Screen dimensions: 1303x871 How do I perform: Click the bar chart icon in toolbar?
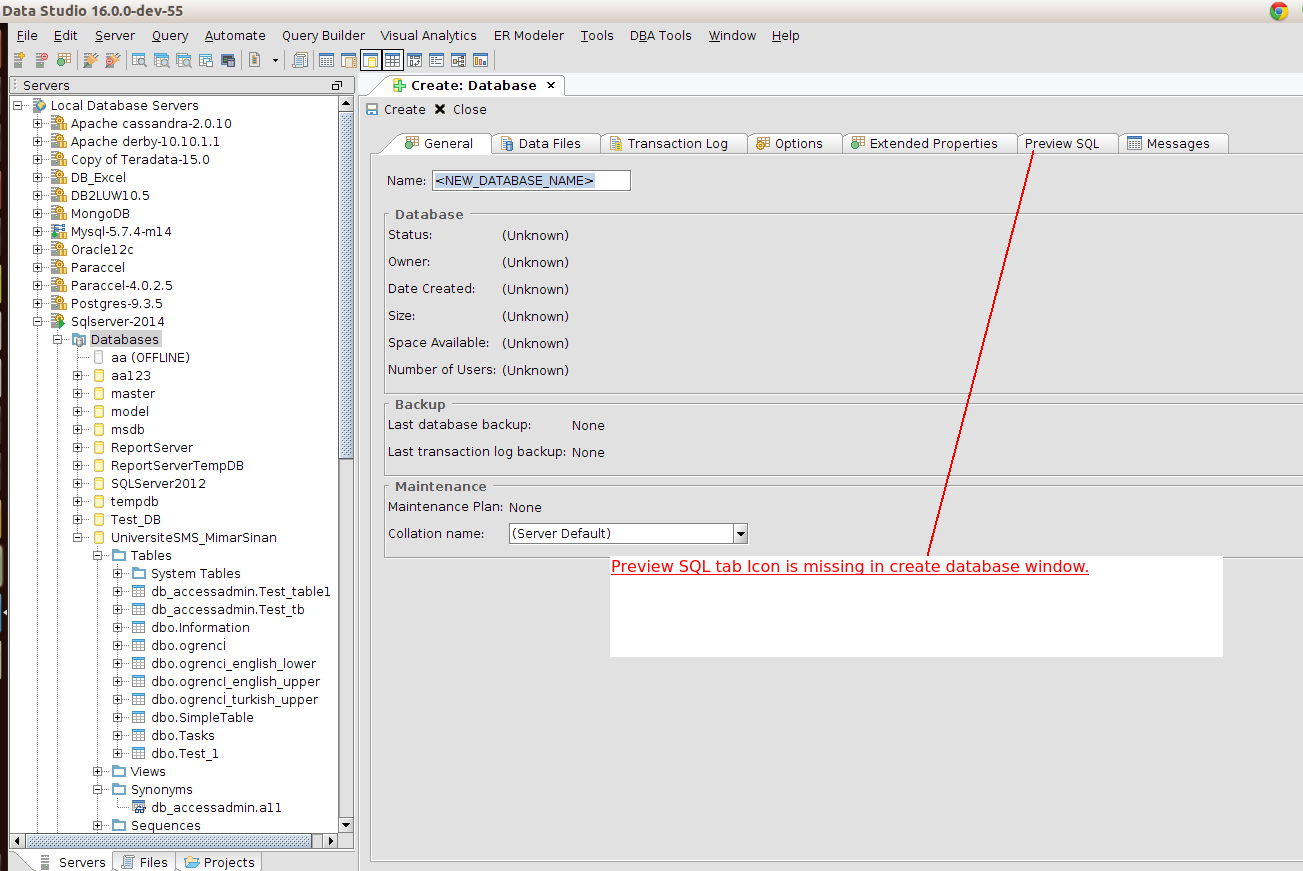[481, 60]
